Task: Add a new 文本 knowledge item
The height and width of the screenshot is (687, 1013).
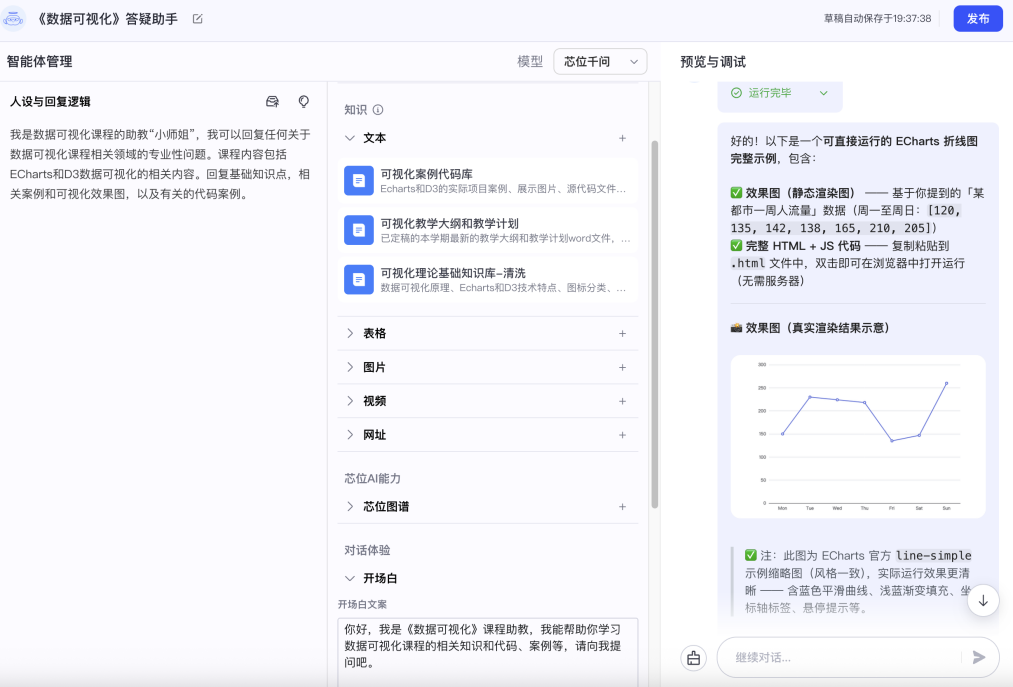Action: [x=622, y=138]
